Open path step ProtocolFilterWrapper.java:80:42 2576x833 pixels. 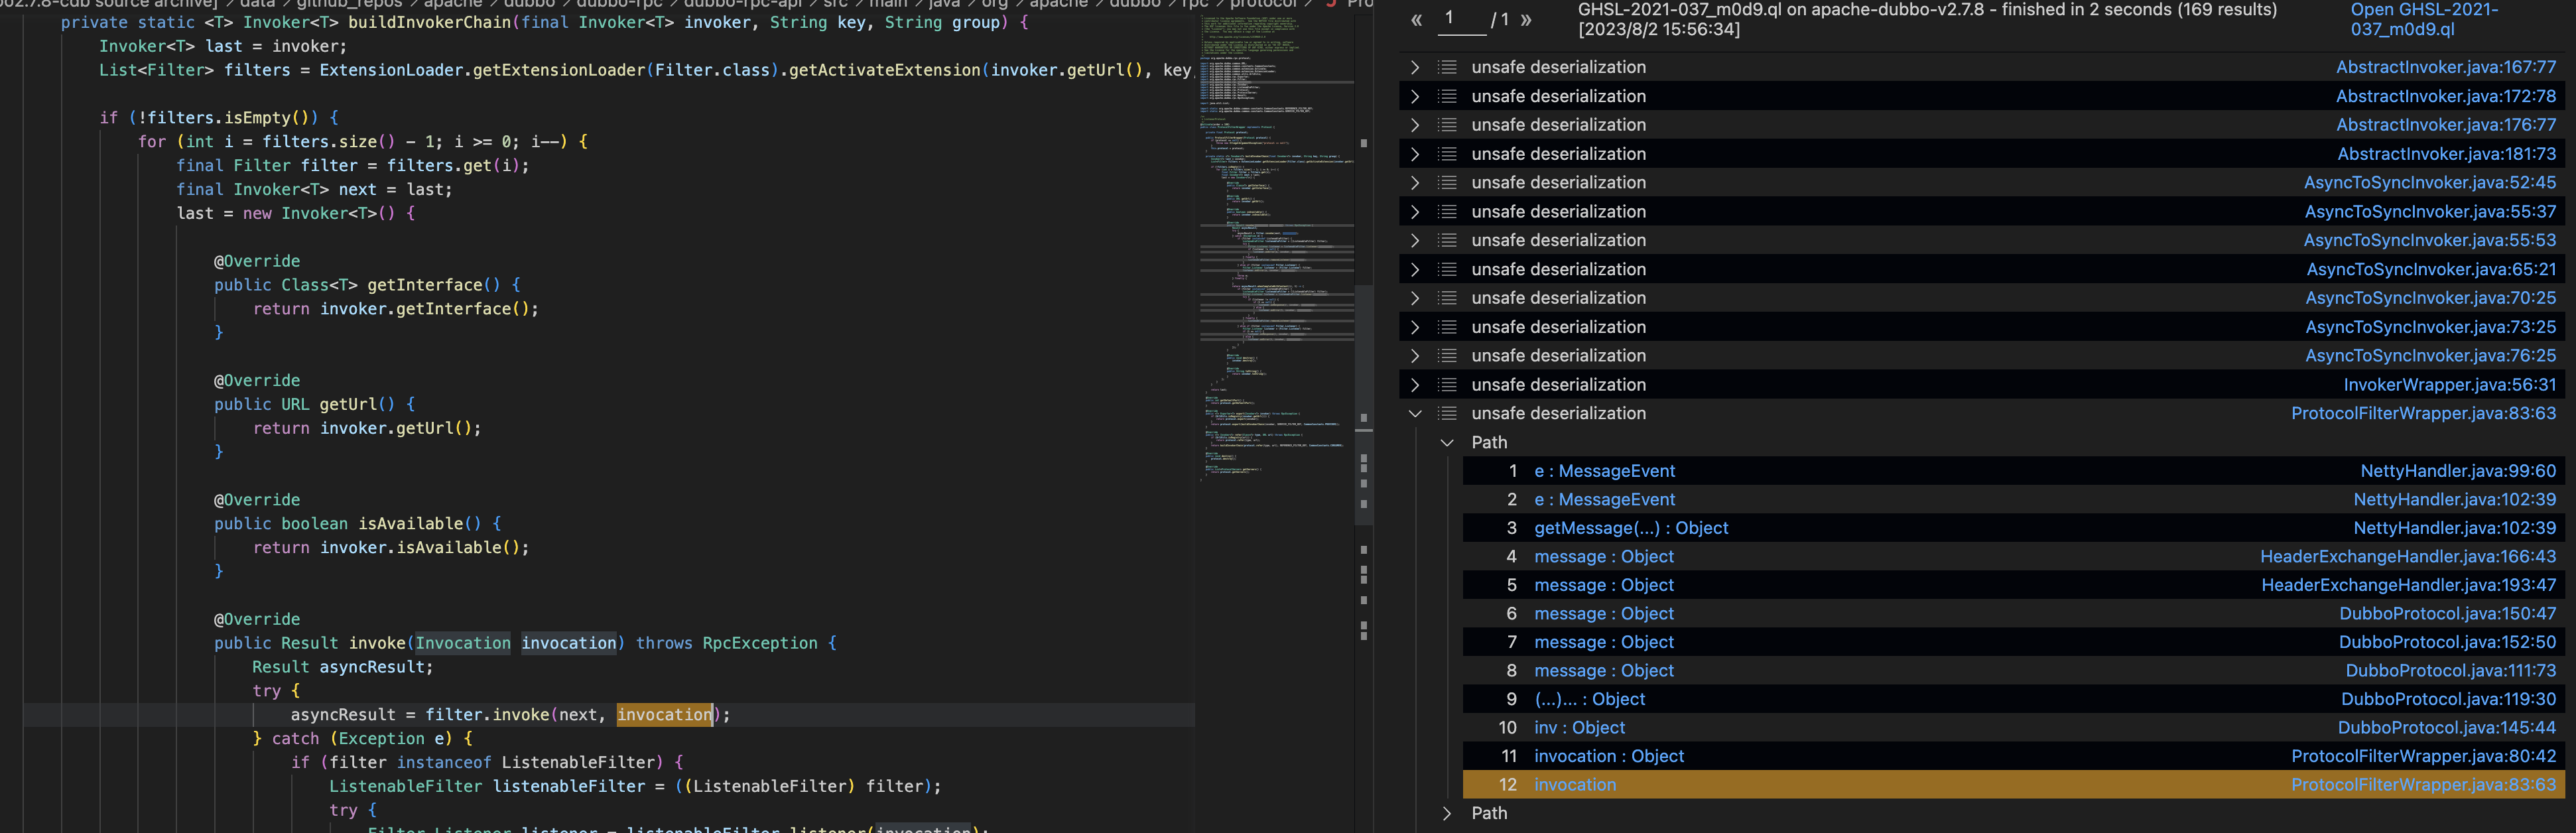(x=2423, y=757)
